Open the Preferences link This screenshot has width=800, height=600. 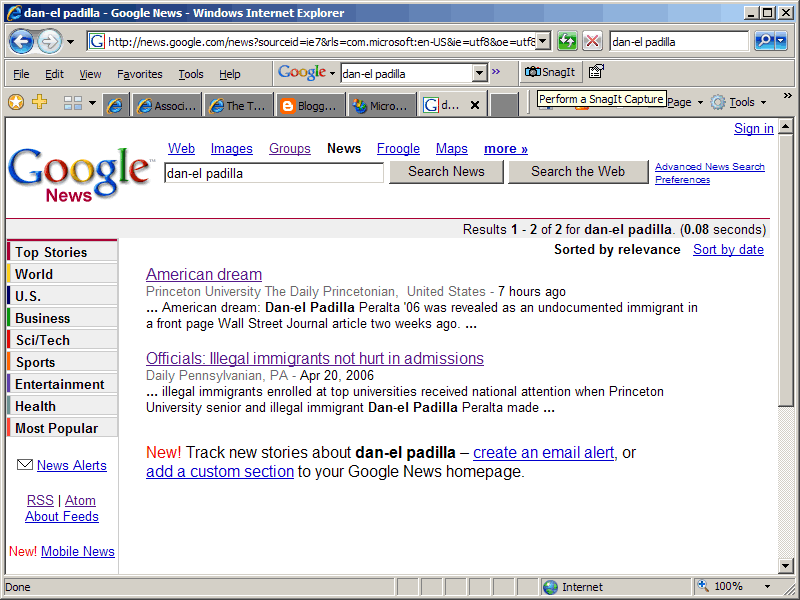pos(682,180)
